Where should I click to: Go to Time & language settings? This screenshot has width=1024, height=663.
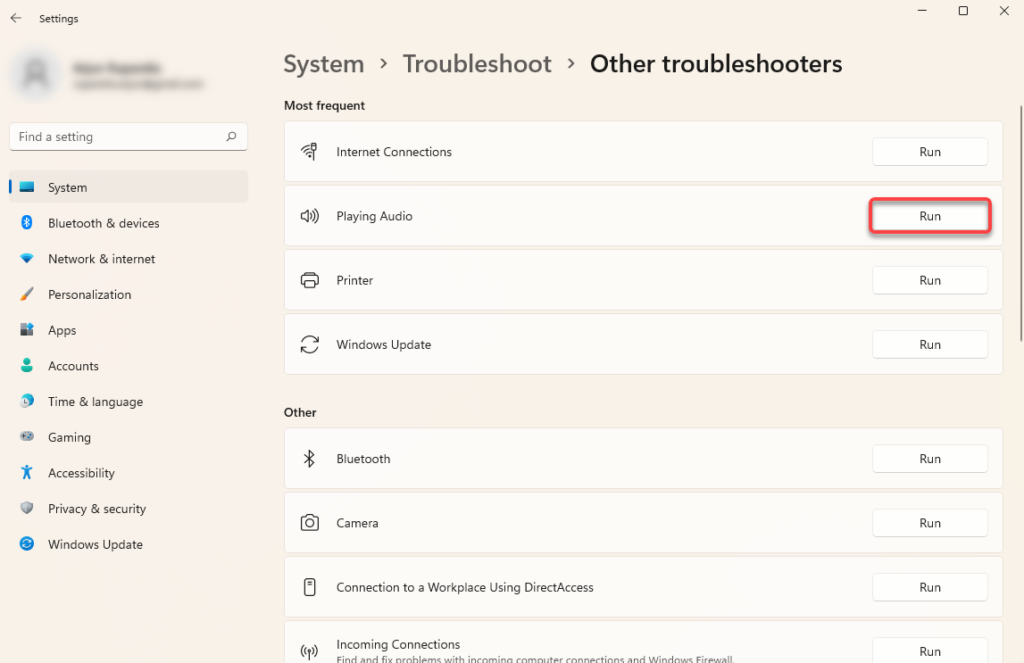95,402
